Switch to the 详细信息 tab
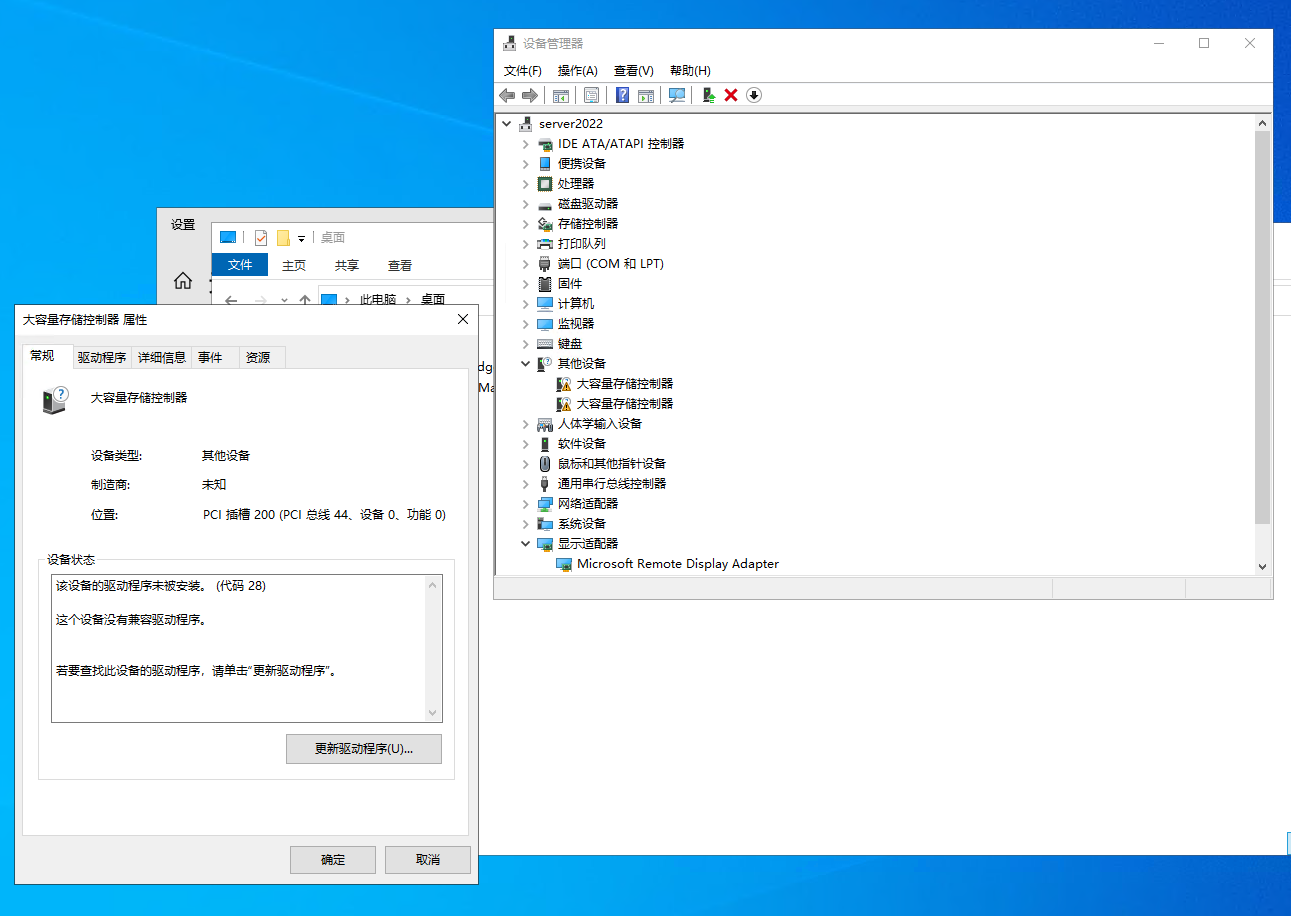The height and width of the screenshot is (916, 1291). [x=161, y=357]
